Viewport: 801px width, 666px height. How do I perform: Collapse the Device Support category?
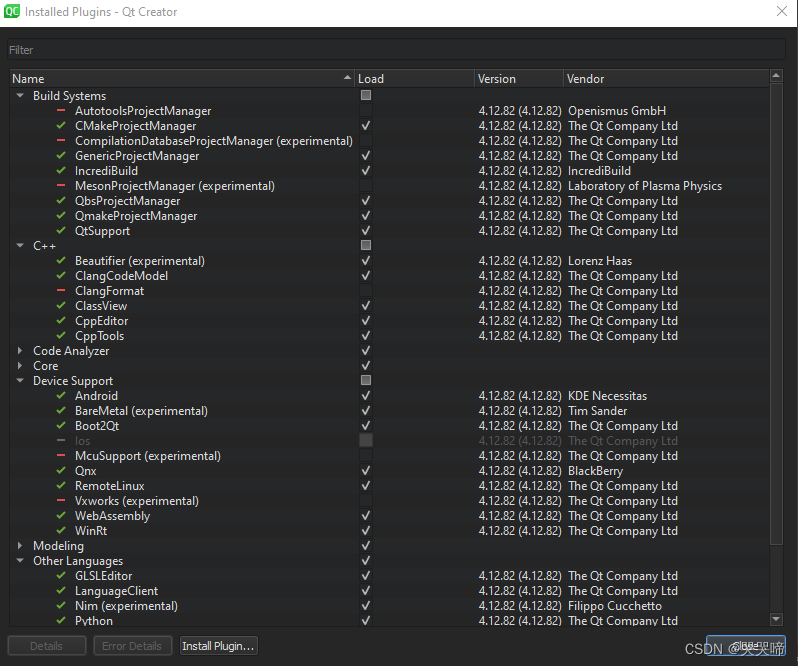(x=20, y=380)
